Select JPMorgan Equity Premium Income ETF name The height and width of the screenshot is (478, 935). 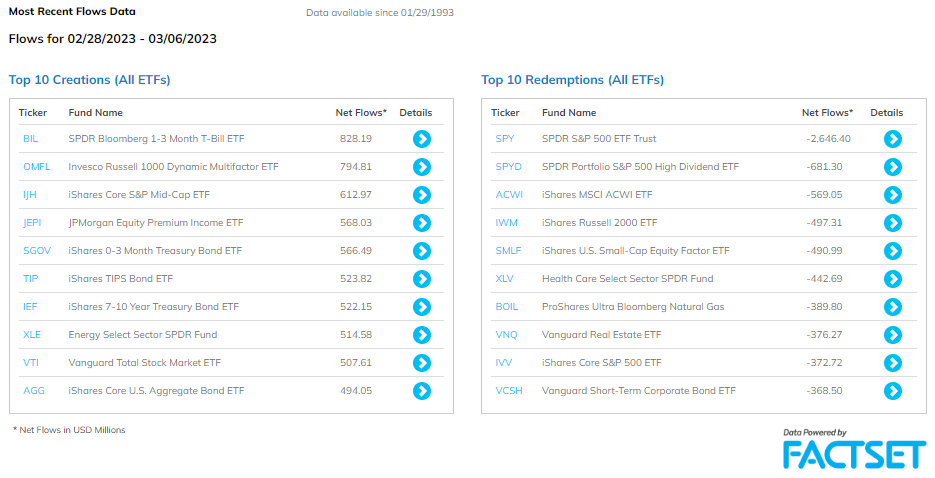point(156,222)
